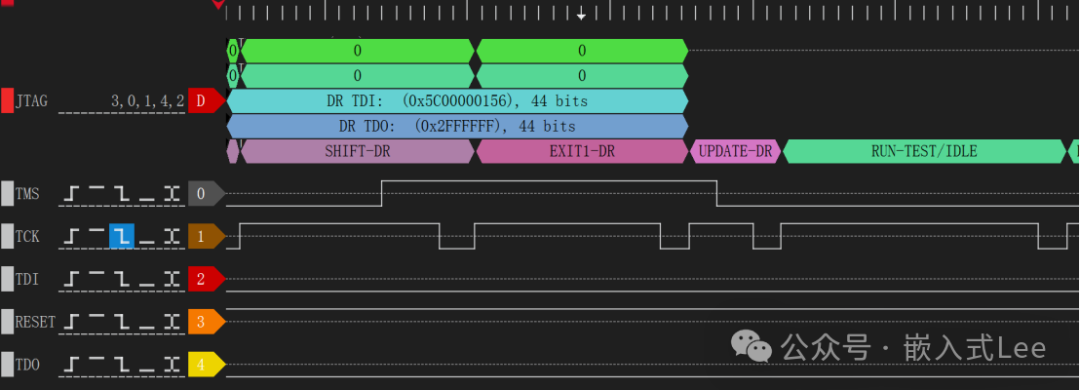Image resolution: width=1080 pixels, height=390 pixels.
Task: Click the gray color swatch beside TDO
Action: coord(7,365)
